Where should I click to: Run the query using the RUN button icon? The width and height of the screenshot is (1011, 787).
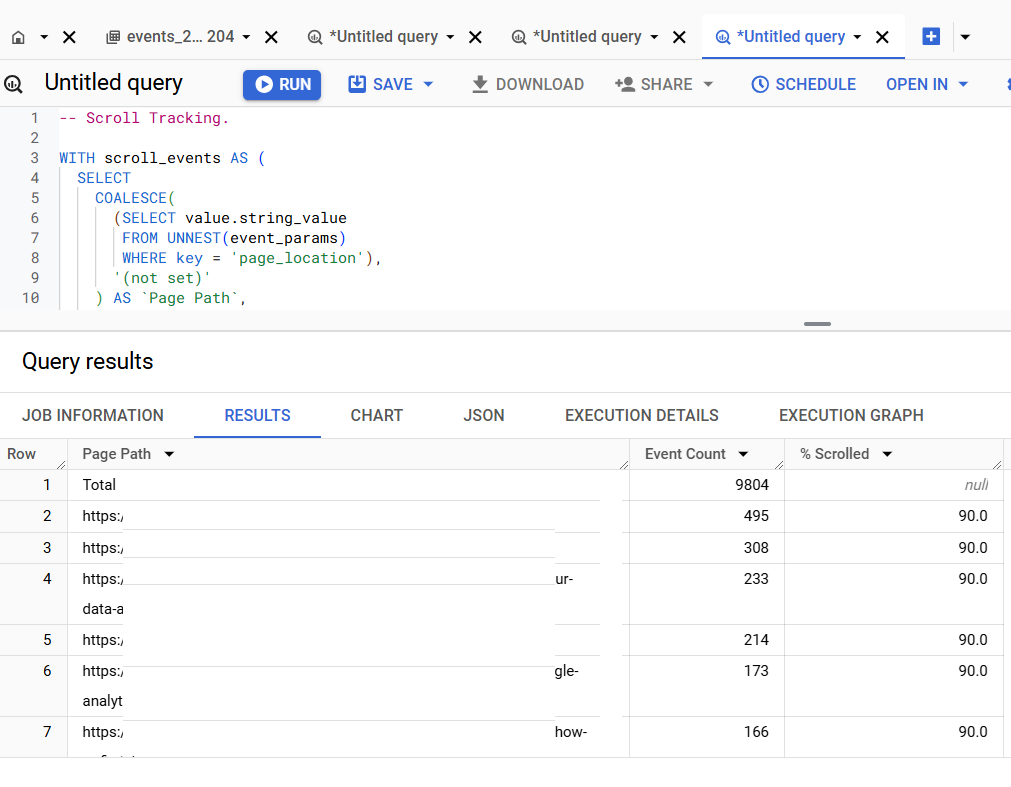pos(262,84)
